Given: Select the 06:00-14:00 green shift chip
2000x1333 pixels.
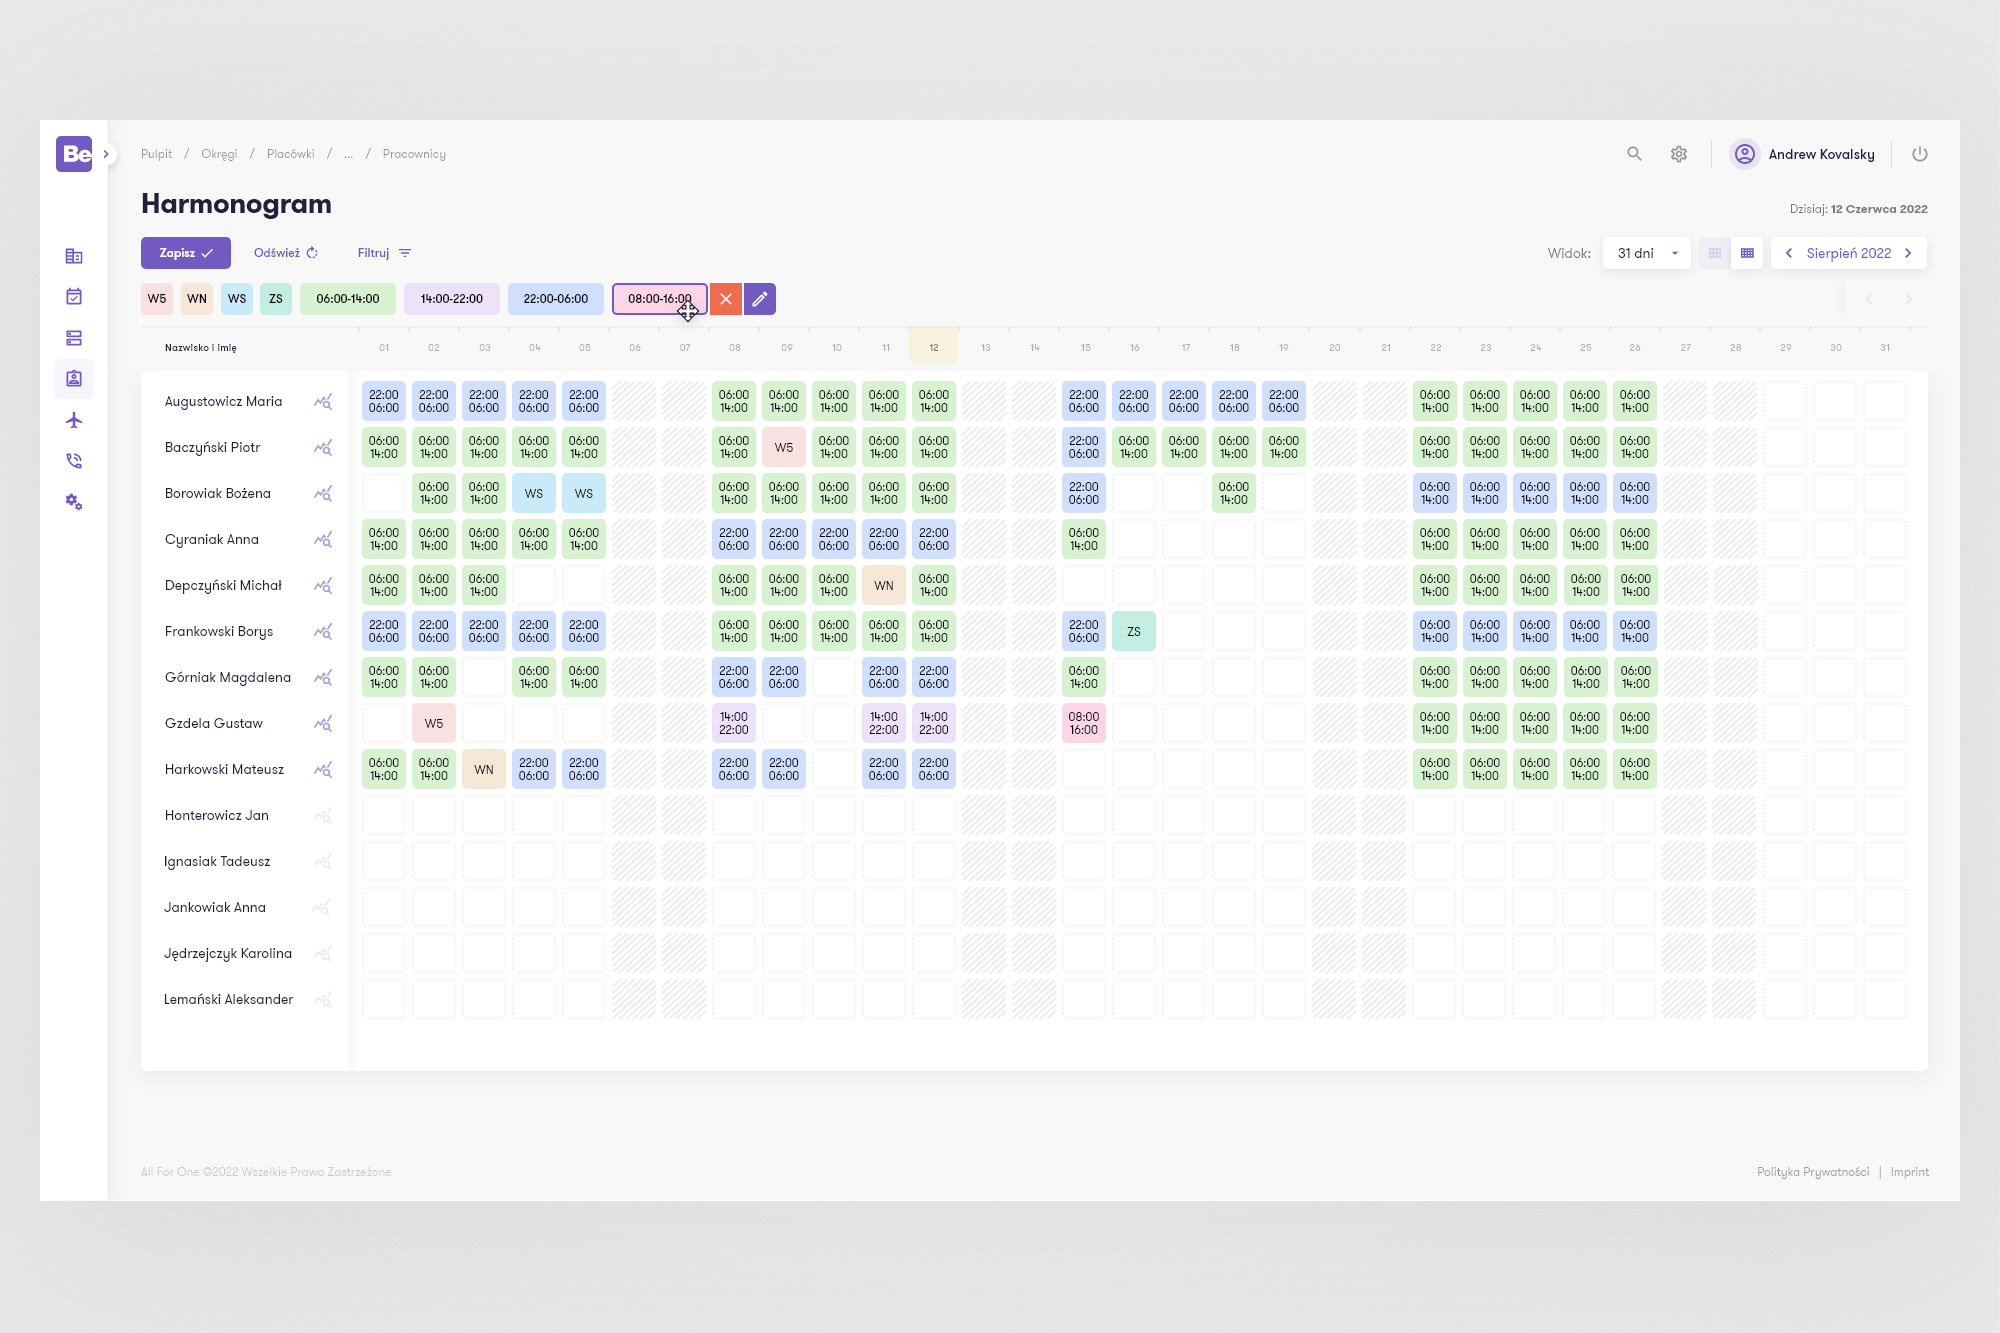Looking at the screenshot, I should tap(347, 299).
